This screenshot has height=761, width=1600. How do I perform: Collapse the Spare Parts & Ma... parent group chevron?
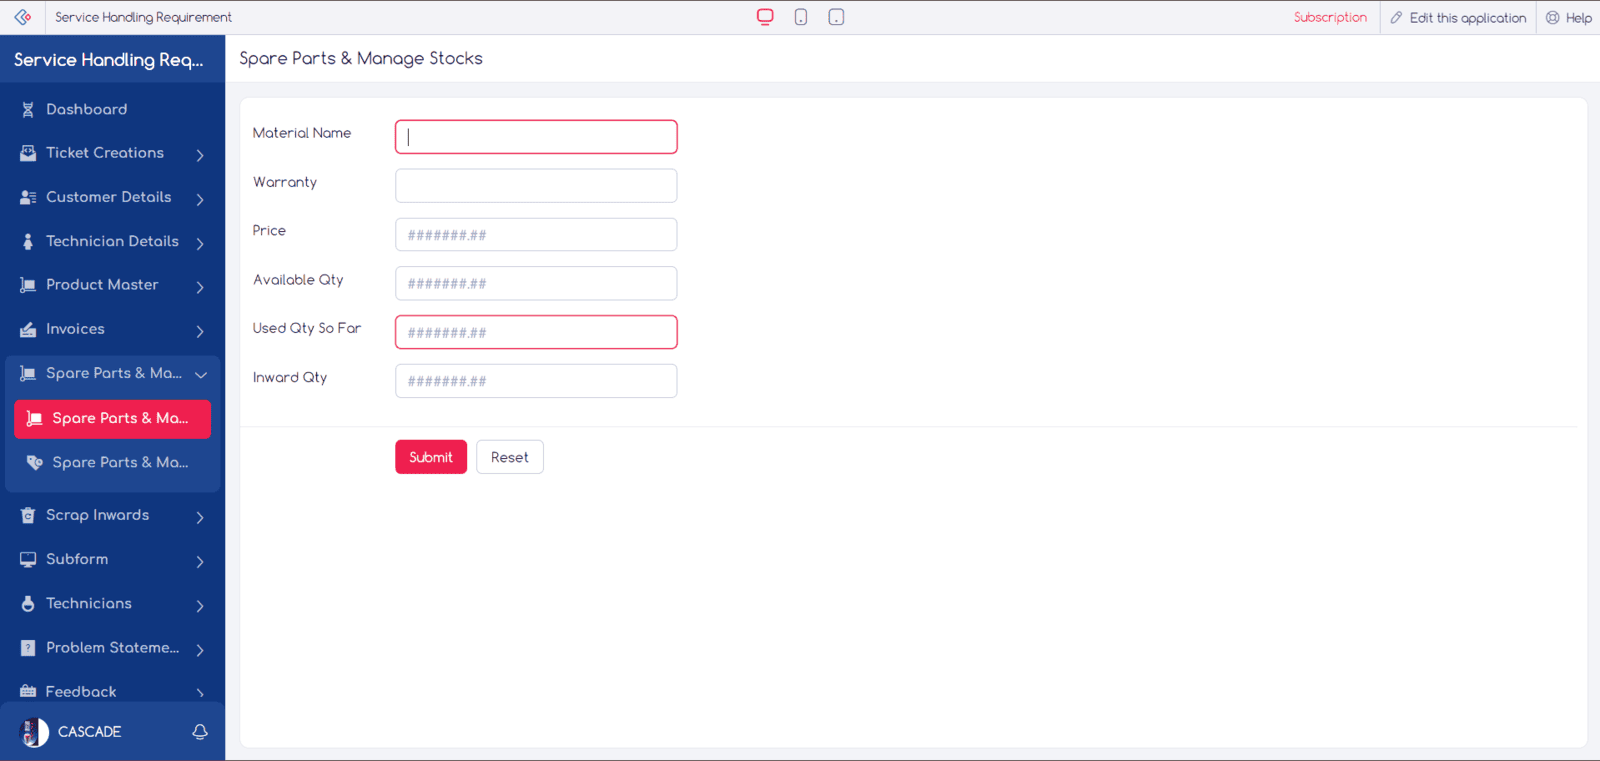(x=201, y=374)
